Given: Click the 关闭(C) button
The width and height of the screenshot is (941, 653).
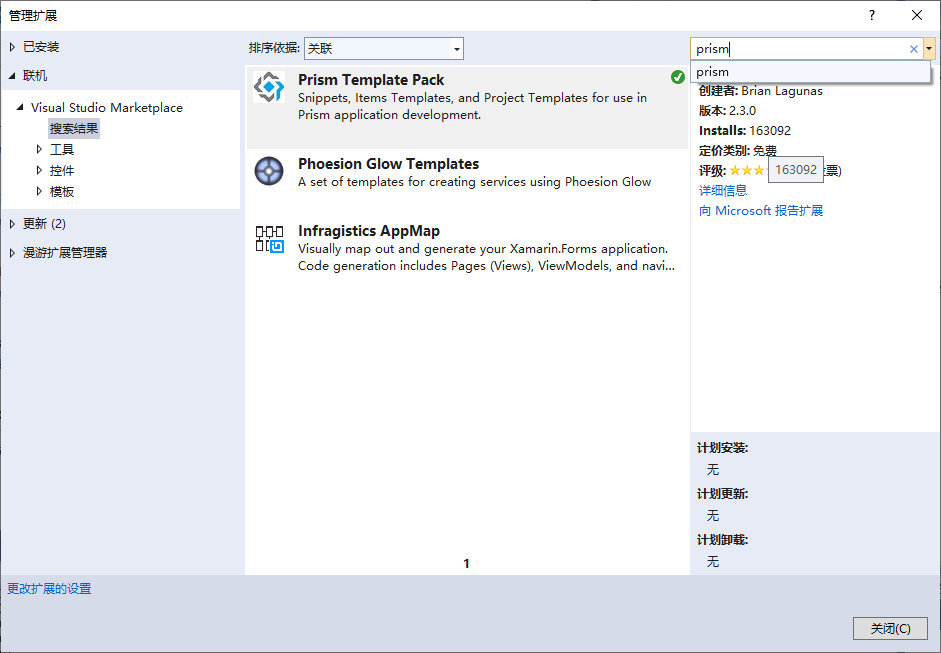Looking at the screenshot, I should click(x=891, y=628).
